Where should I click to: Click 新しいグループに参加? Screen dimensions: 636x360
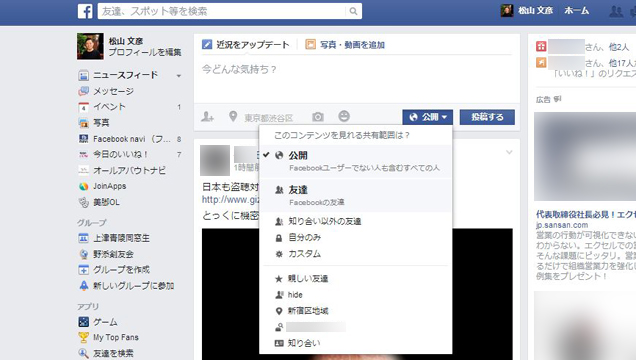coord(133,286)
